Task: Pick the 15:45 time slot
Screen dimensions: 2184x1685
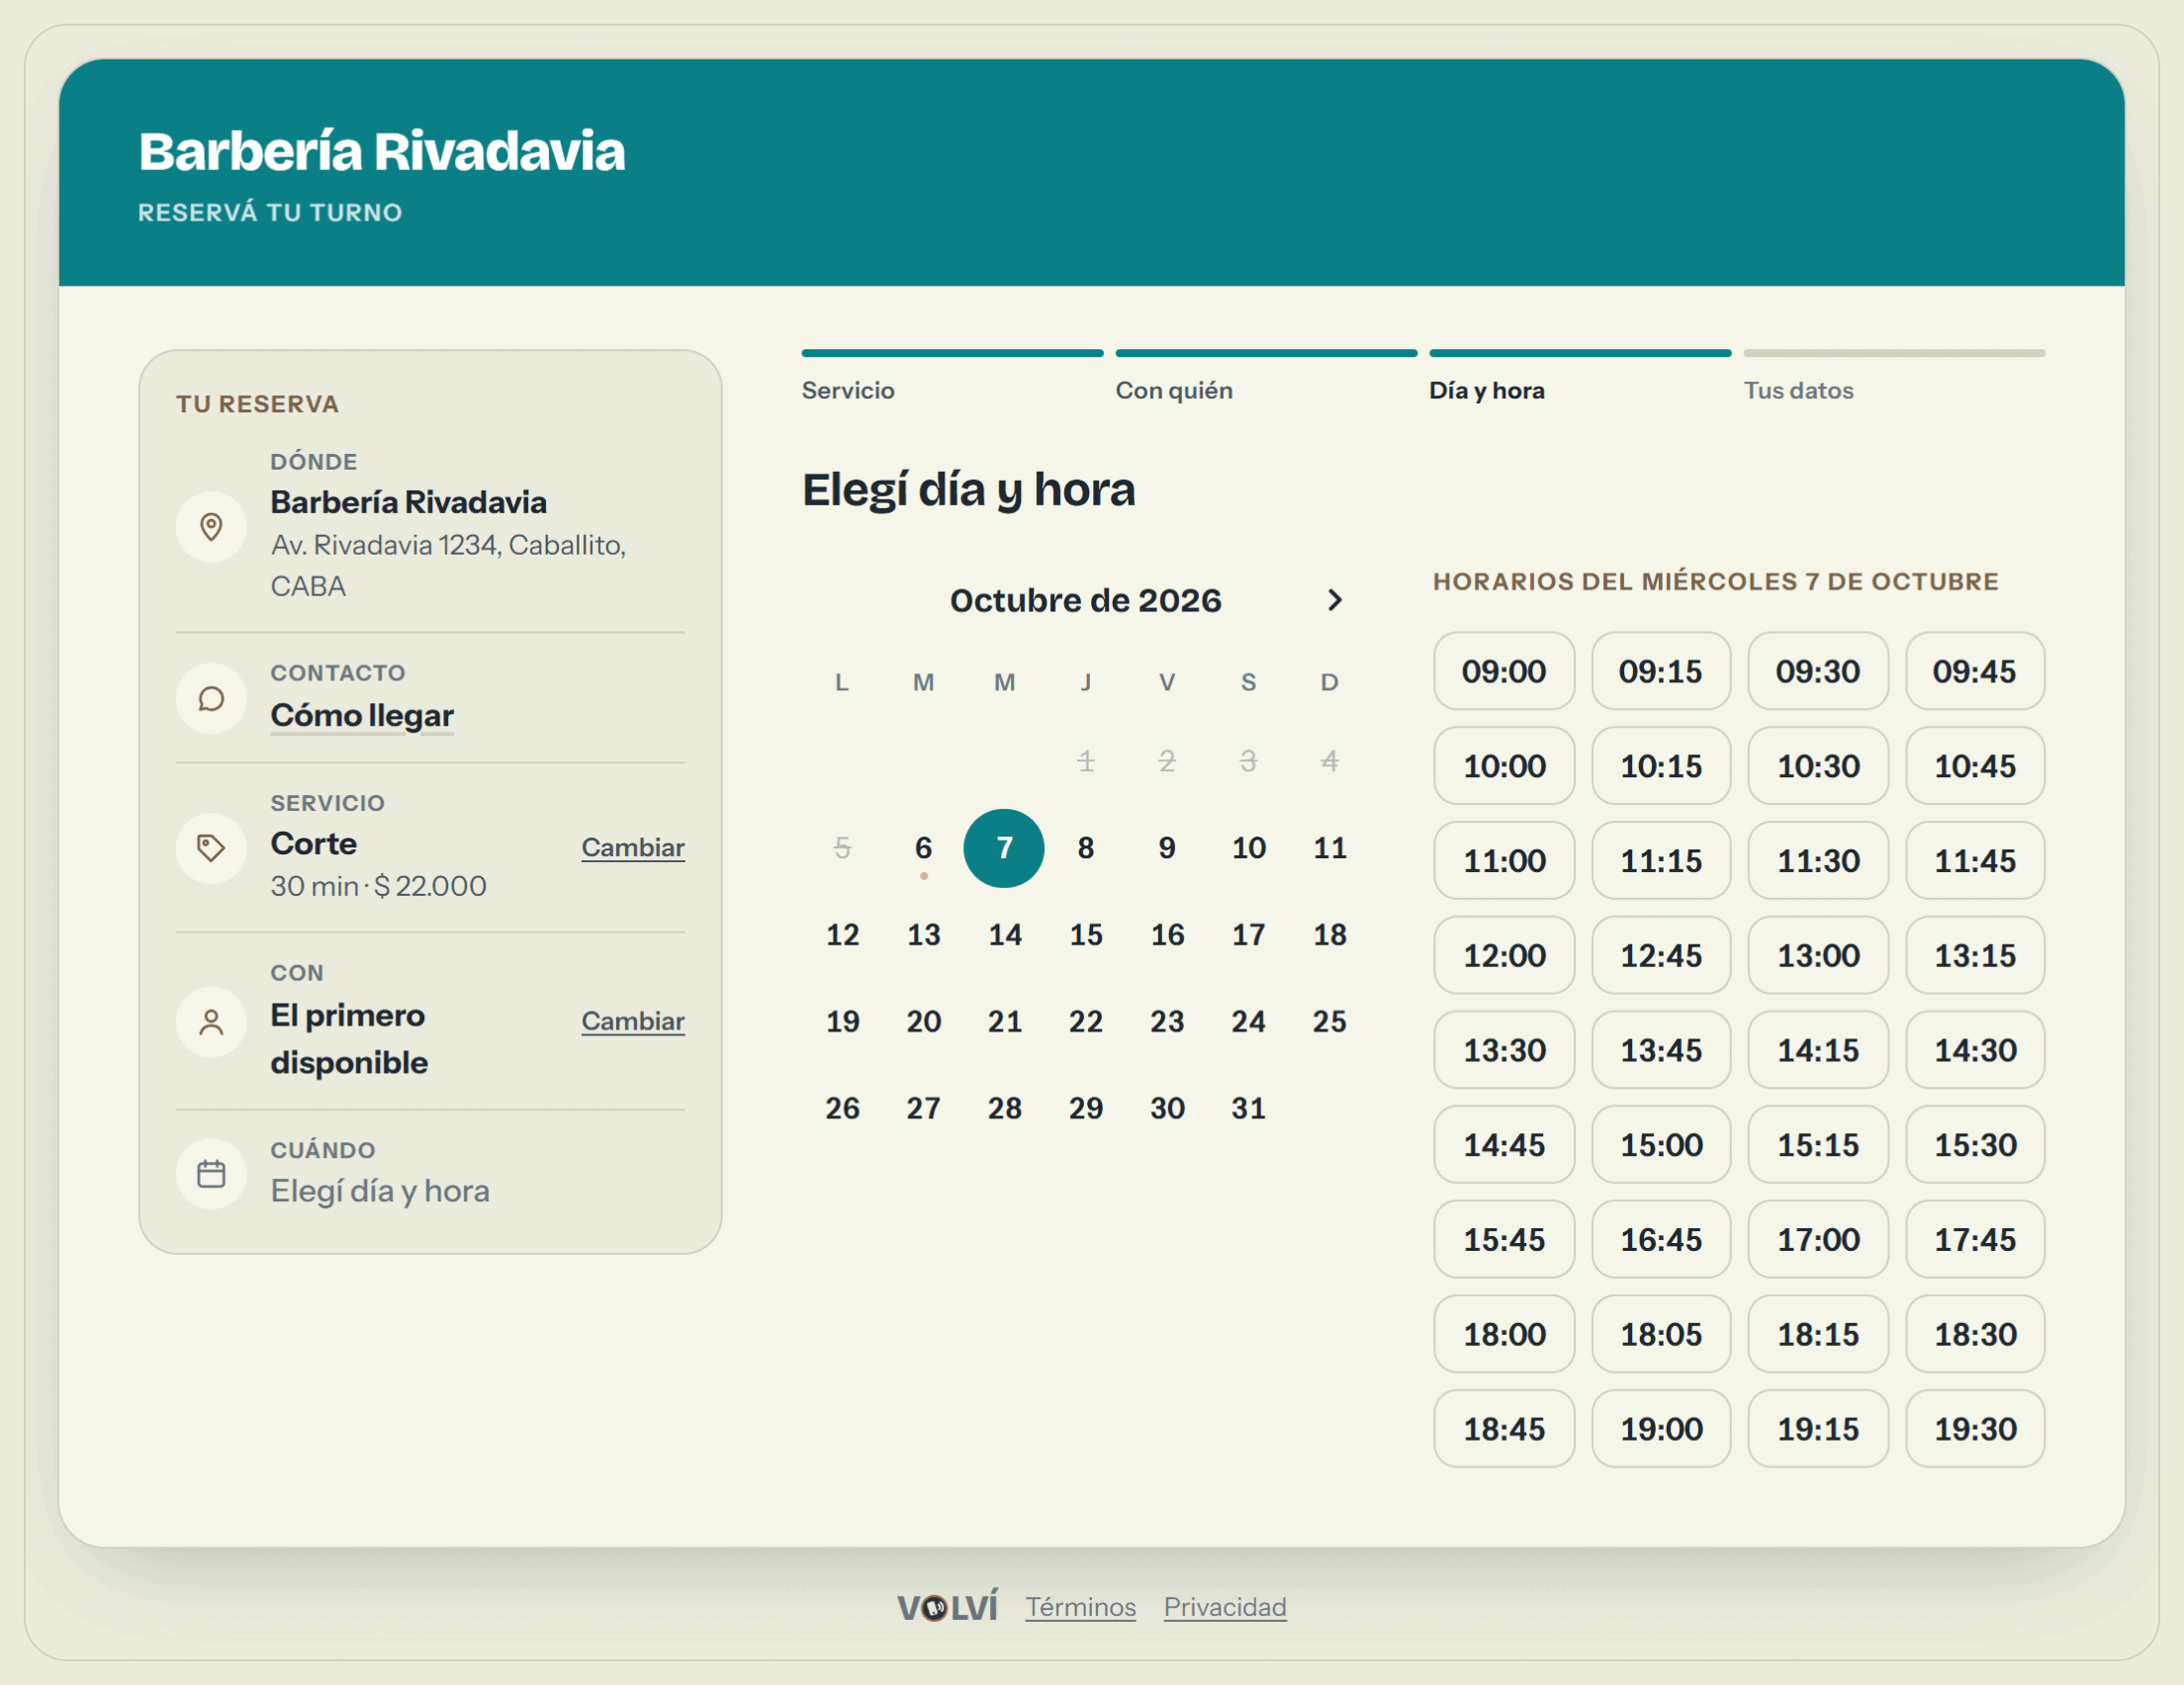Action: [x=1504, y=1240]
